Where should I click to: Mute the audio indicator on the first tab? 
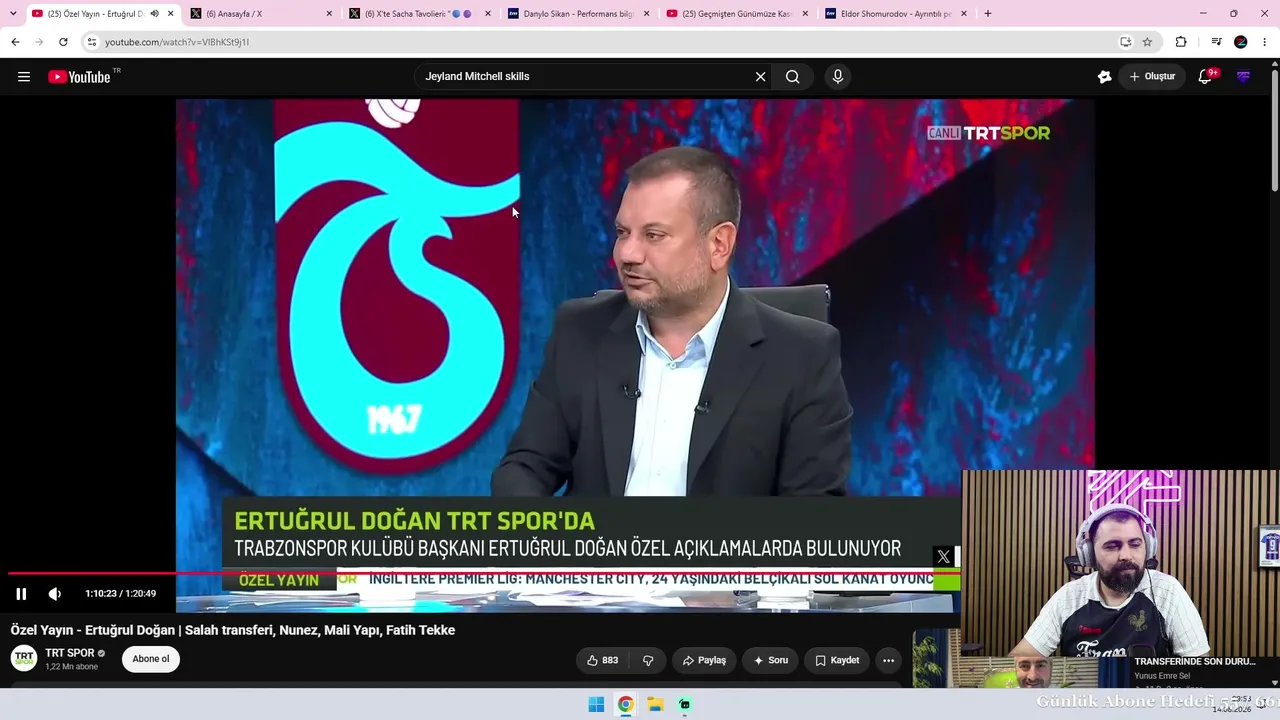pos(154,14)
